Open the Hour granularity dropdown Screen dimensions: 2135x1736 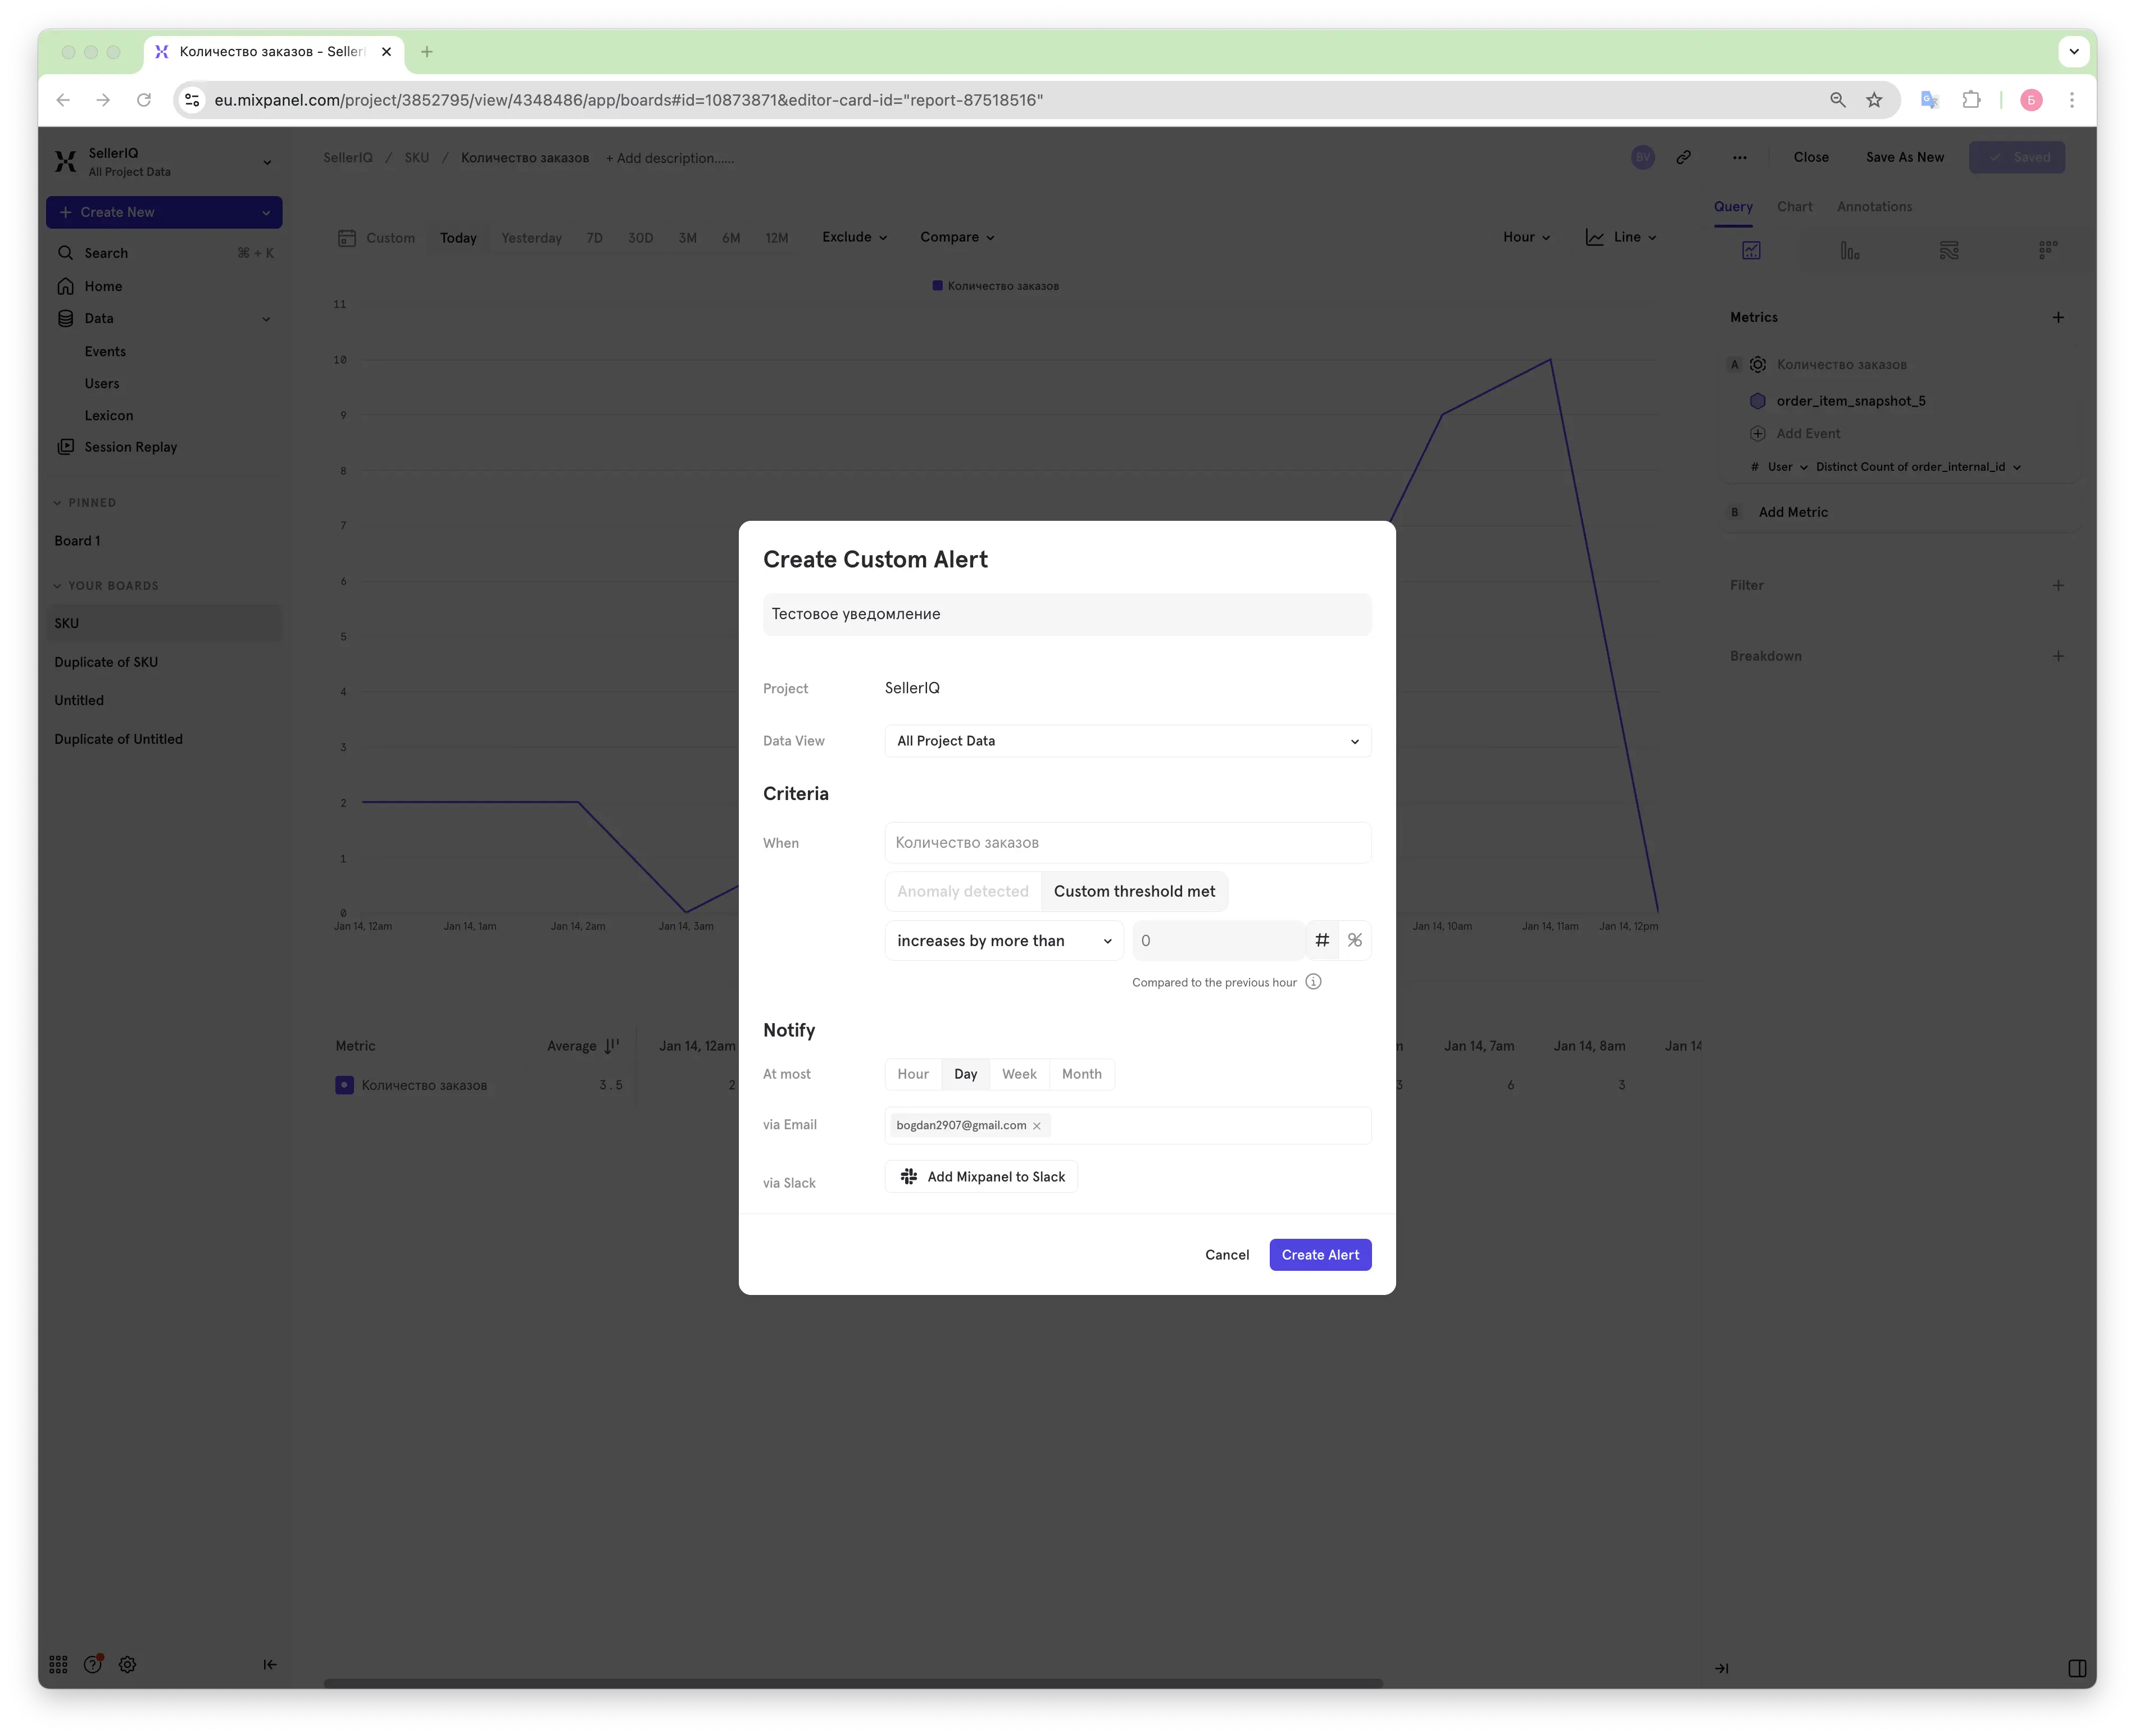point(1526,237)
